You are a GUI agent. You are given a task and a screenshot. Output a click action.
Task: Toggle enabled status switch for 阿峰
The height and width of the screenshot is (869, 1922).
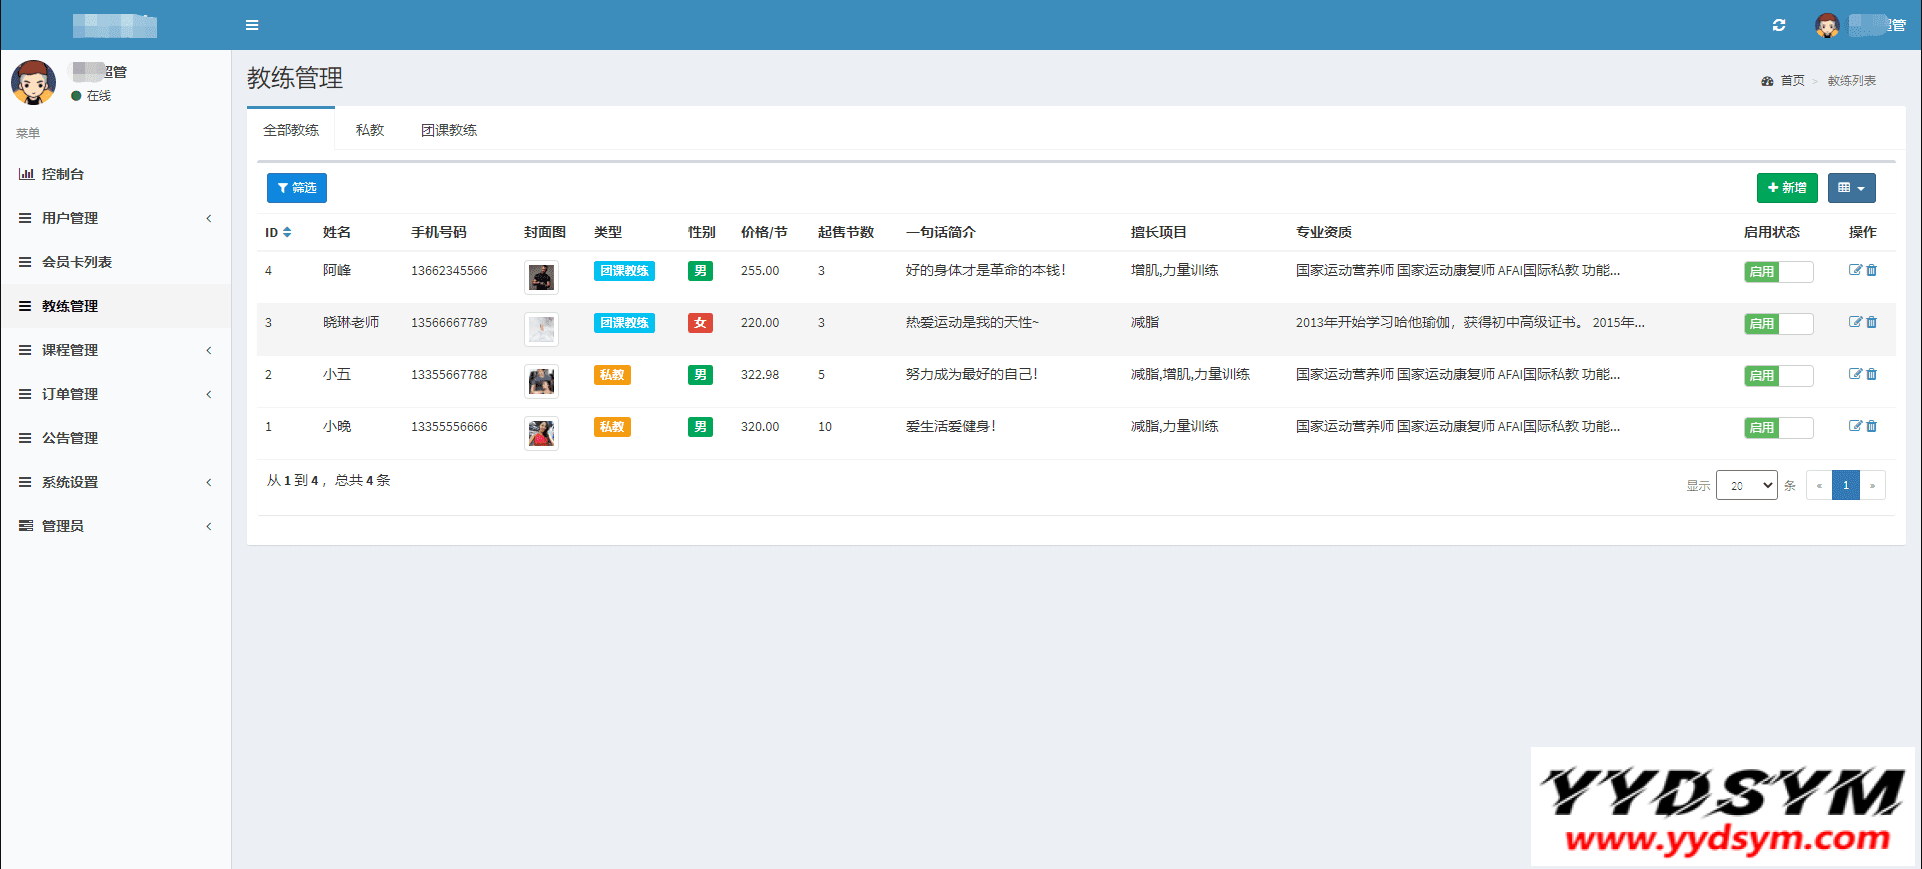click(x=1778, y=271)
